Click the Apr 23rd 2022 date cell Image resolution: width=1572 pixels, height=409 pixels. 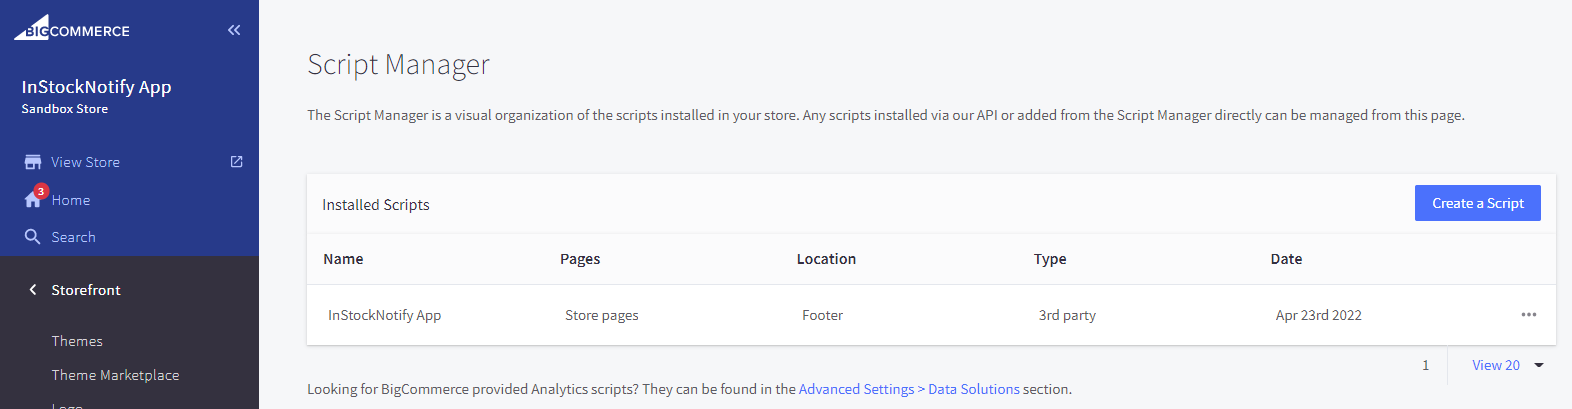click(x=1318, y=315)
